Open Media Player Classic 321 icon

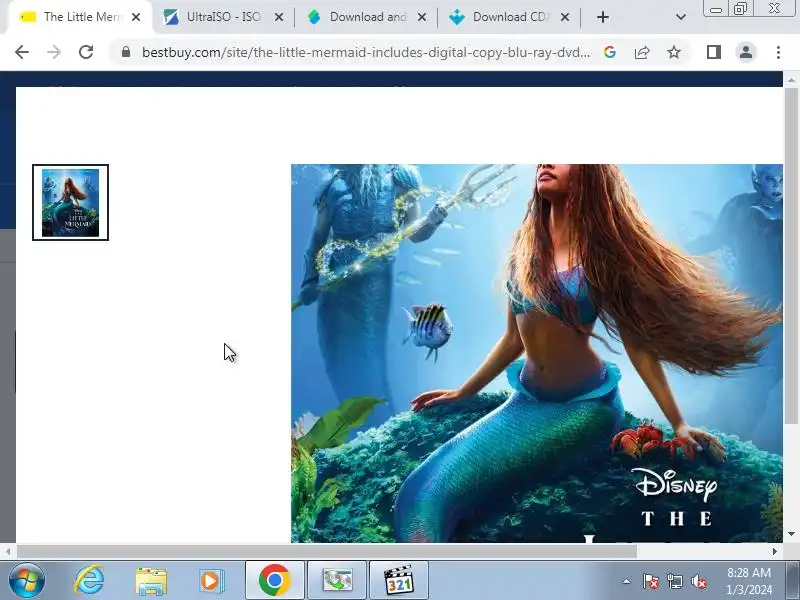click(399, 581)
